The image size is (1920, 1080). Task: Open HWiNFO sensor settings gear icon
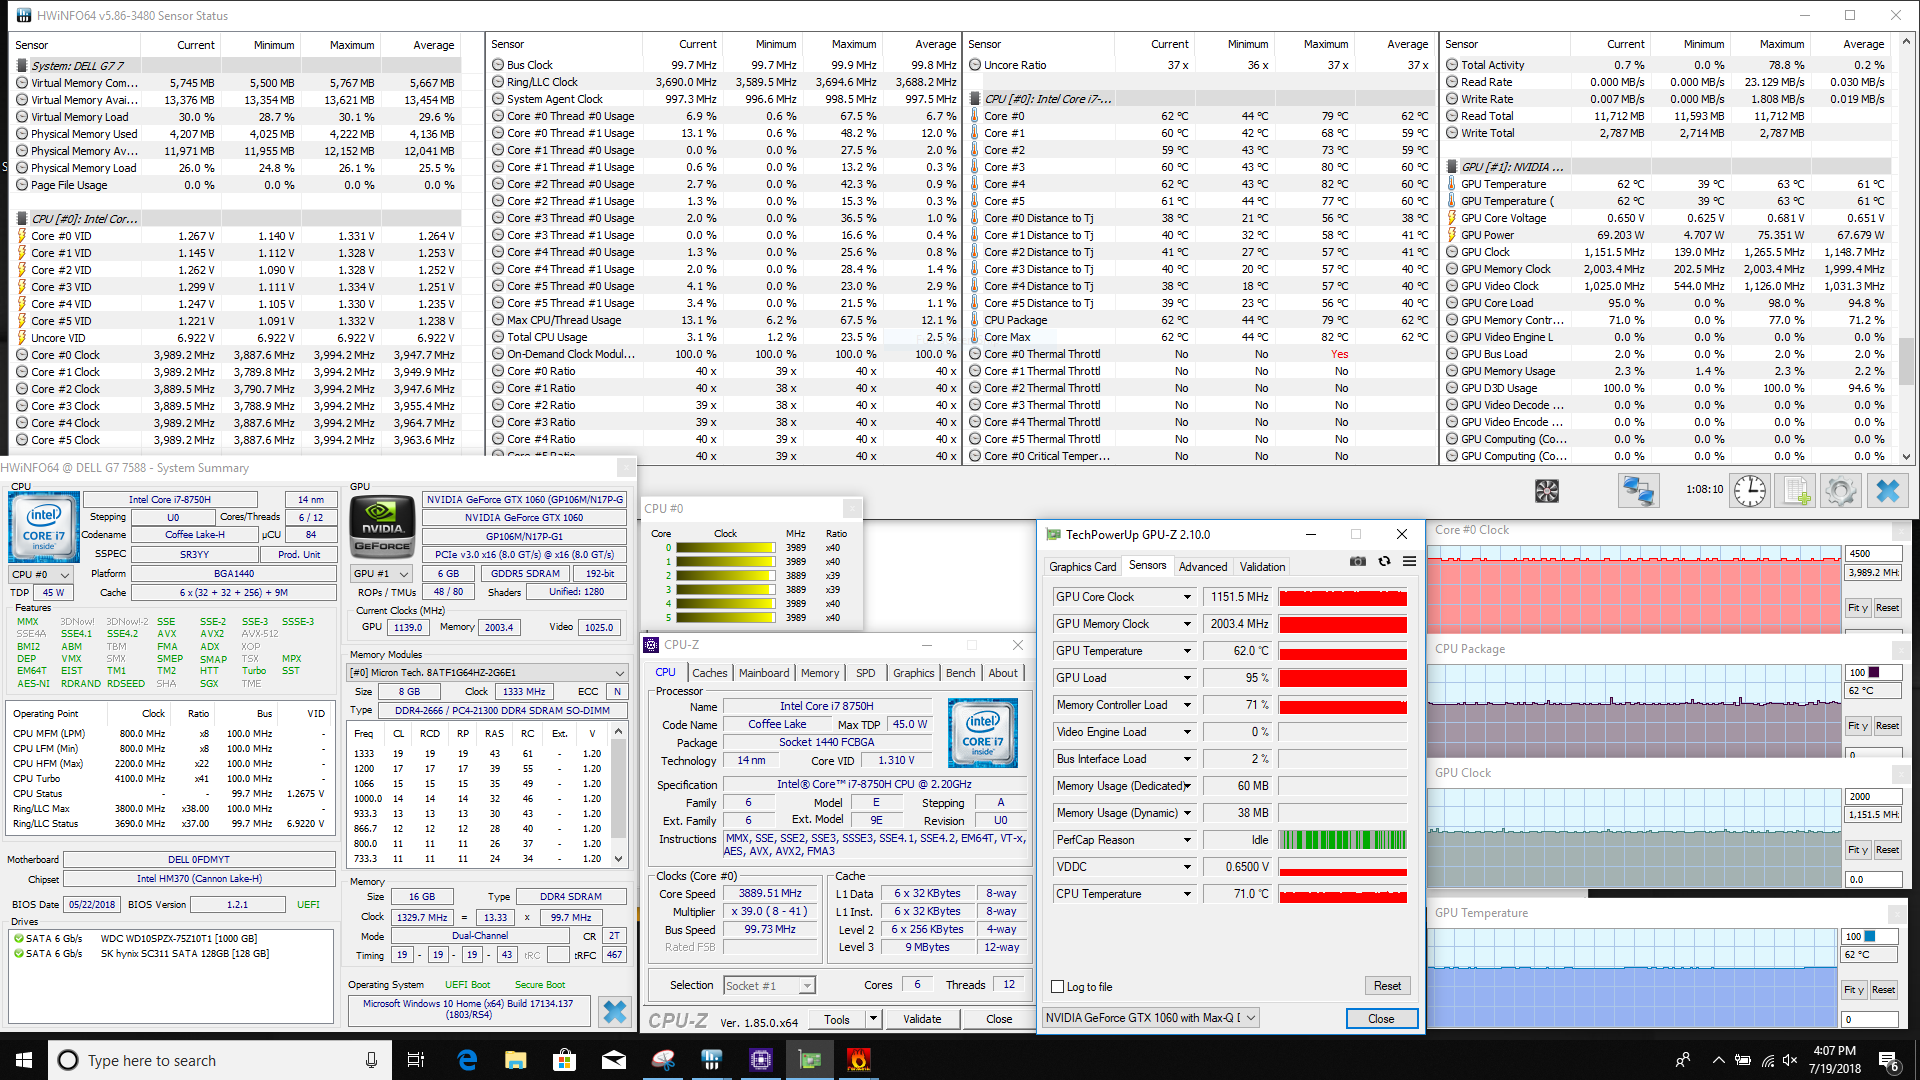point(1841,491)
